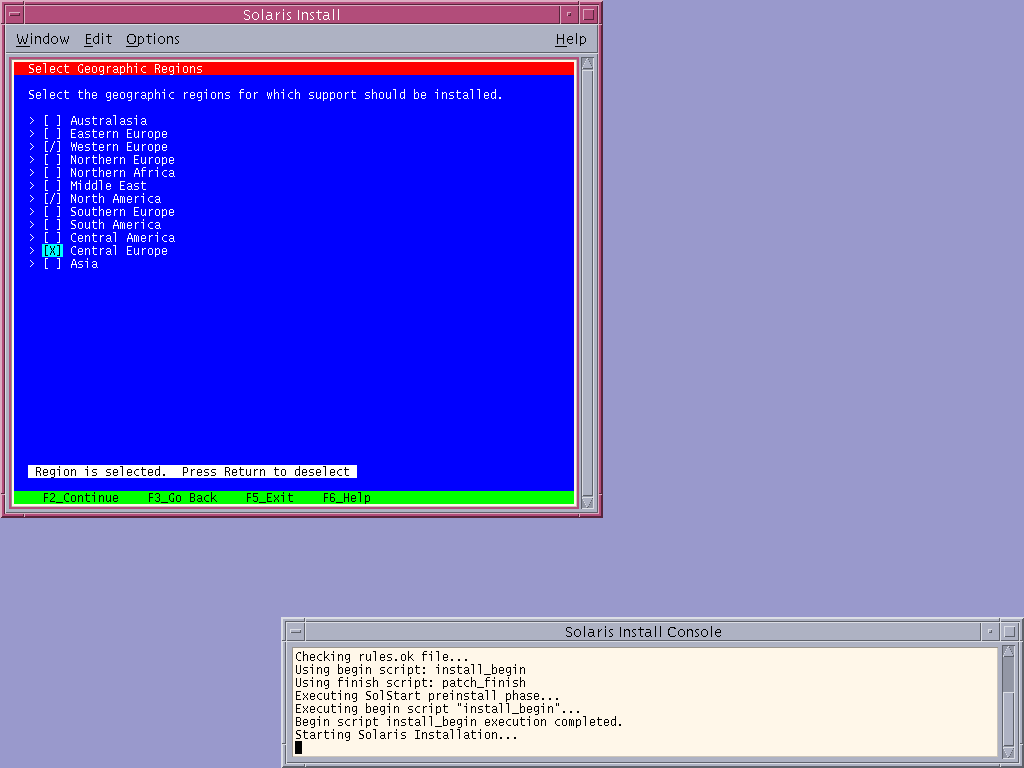Check the Australasia region checkbox

[52, 121]
